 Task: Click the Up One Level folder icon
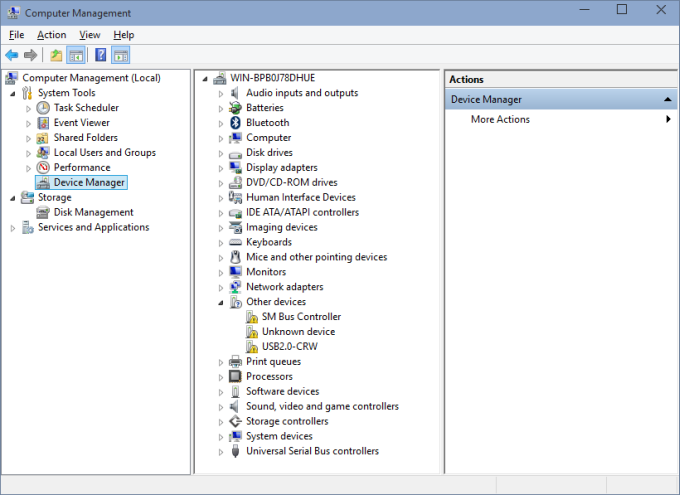[56, 55]
